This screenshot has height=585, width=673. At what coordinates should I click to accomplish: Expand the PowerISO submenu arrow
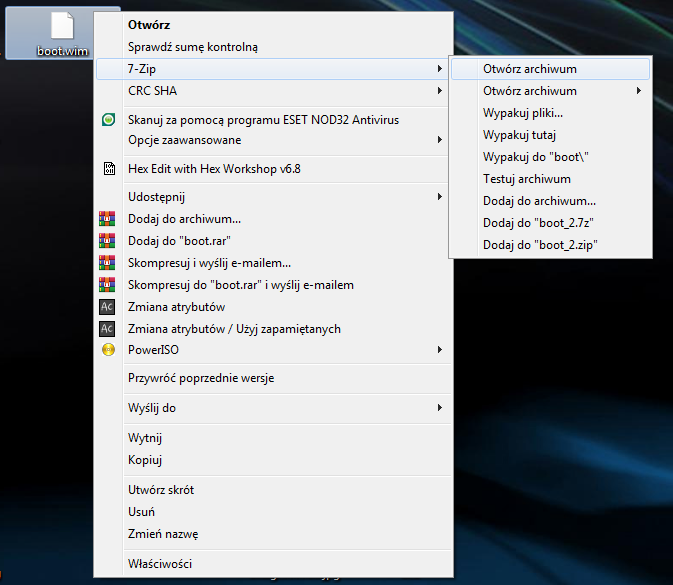tap(440, 349)
